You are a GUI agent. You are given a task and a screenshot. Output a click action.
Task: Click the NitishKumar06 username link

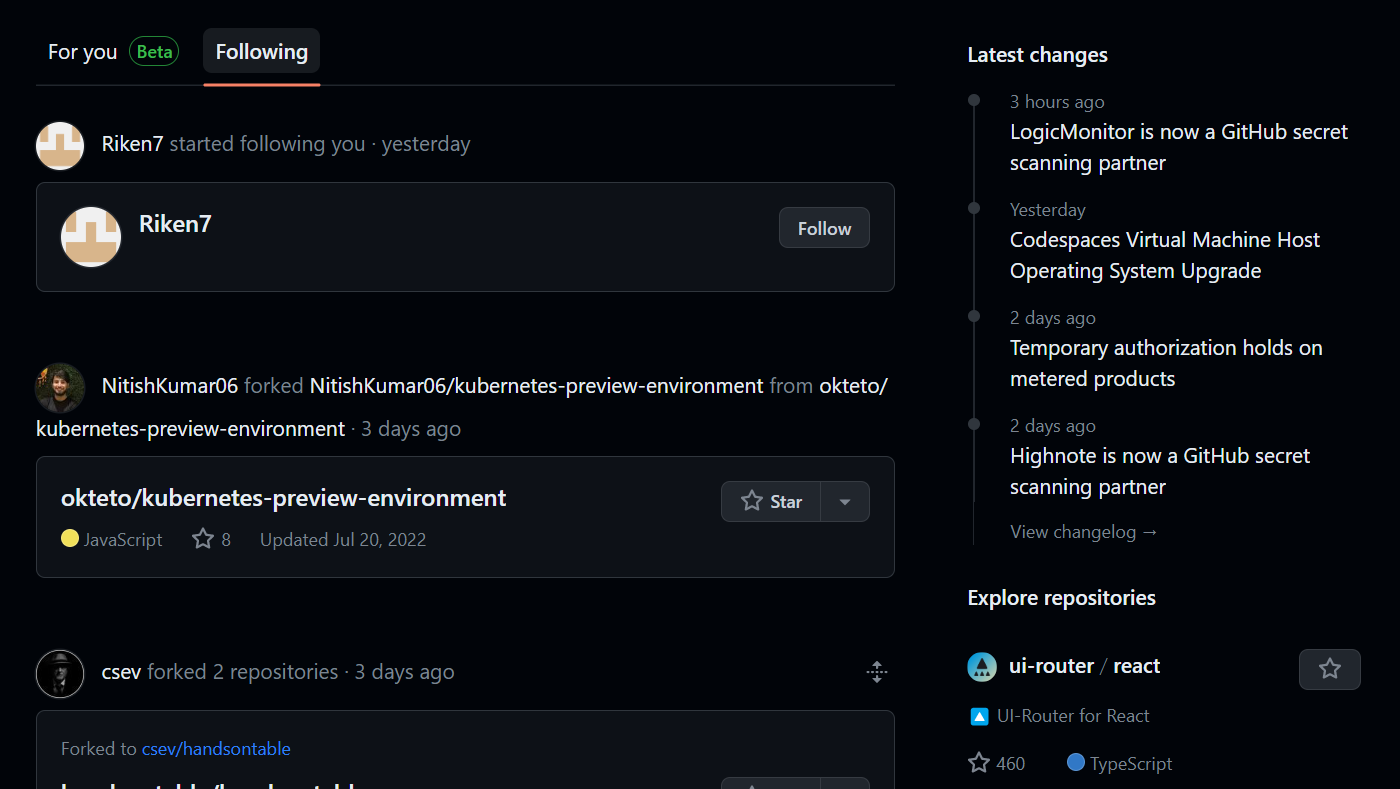(x=168, y=385)
